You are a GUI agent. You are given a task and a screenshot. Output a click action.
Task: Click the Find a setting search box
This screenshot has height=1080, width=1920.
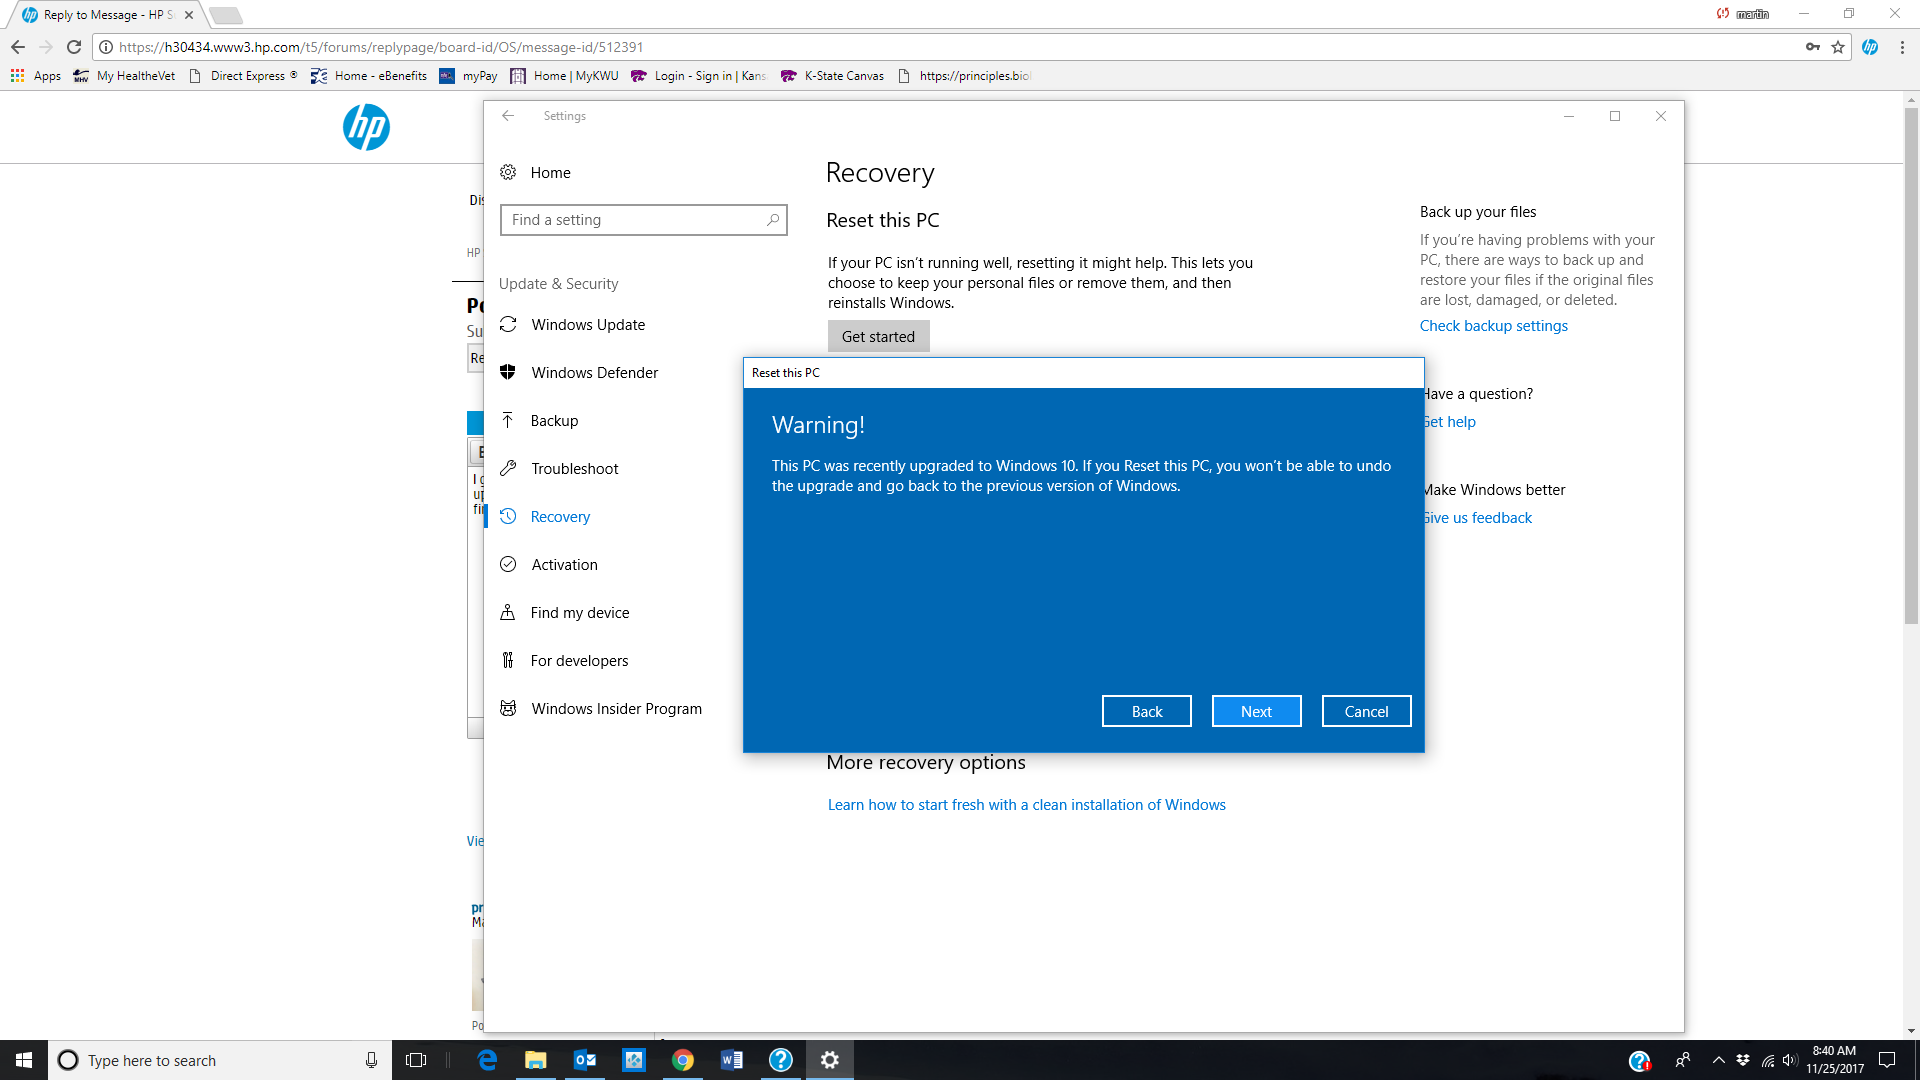click(643, 220)
